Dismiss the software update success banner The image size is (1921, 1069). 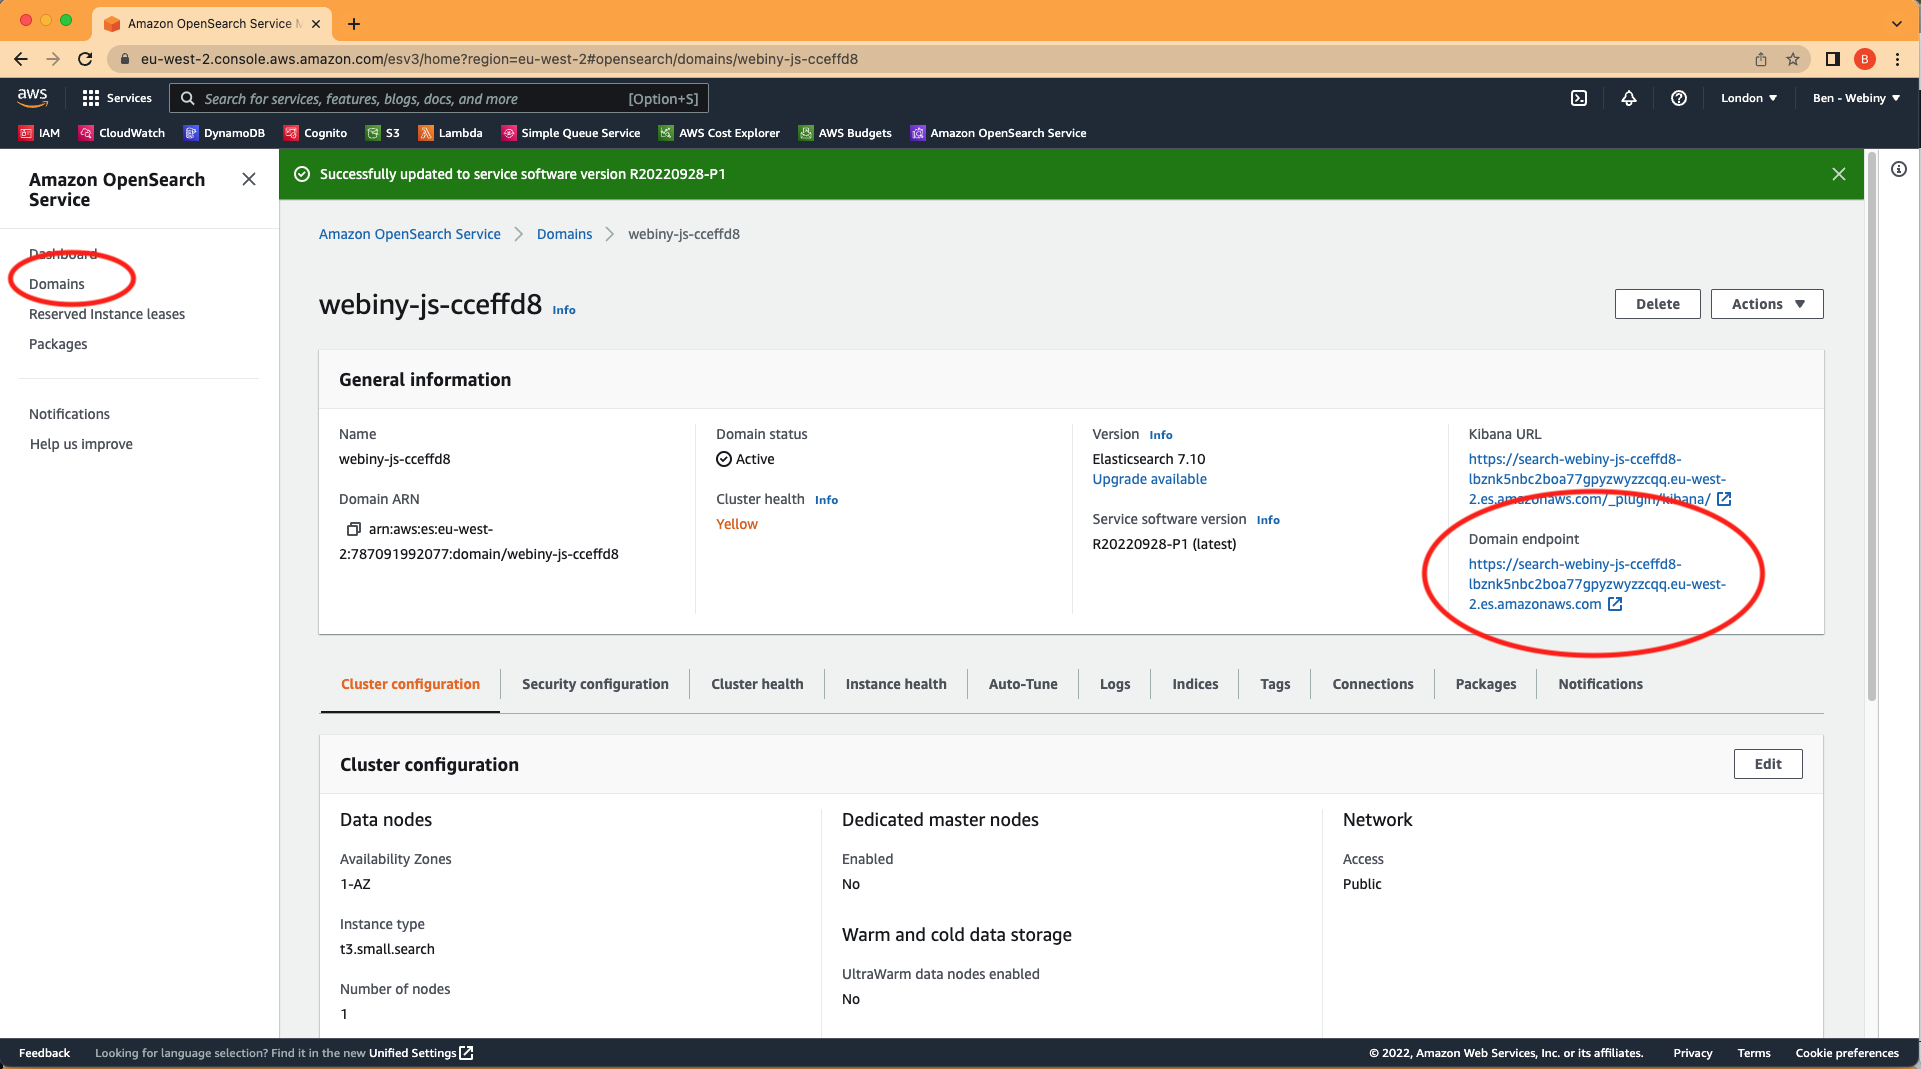coord(1839,173)
